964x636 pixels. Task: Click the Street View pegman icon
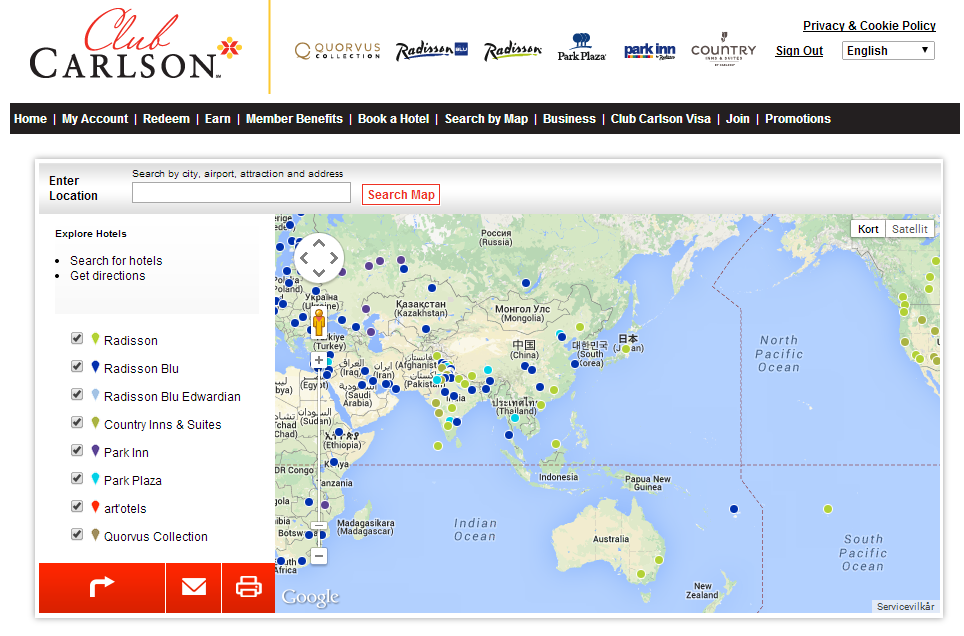319,323
